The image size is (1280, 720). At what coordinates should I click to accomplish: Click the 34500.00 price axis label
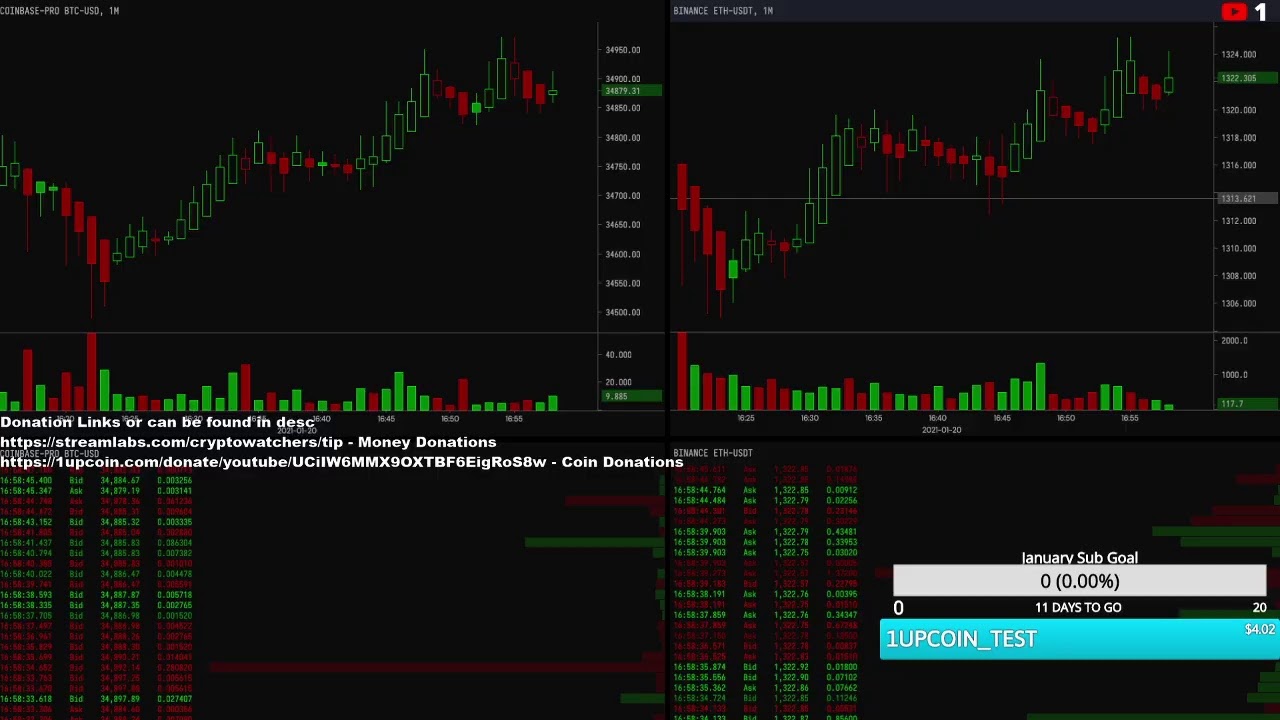pos(623,312)
